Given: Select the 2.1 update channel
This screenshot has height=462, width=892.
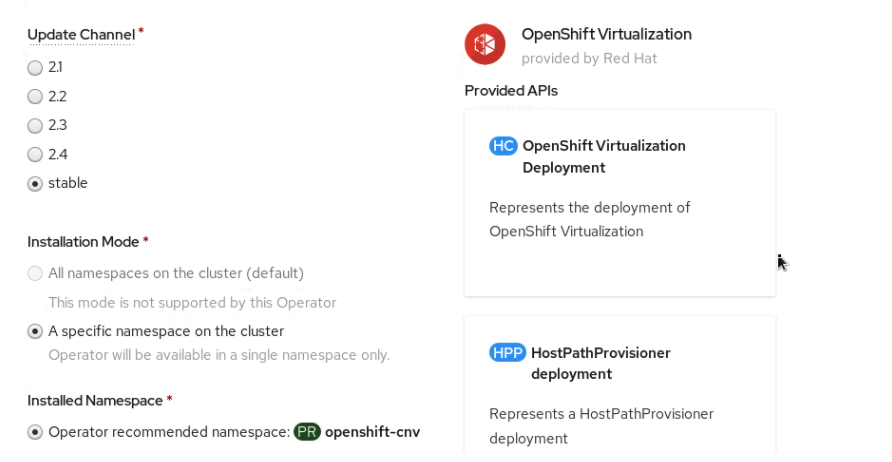Looking at the screenshot, I should tap(35, 68).
